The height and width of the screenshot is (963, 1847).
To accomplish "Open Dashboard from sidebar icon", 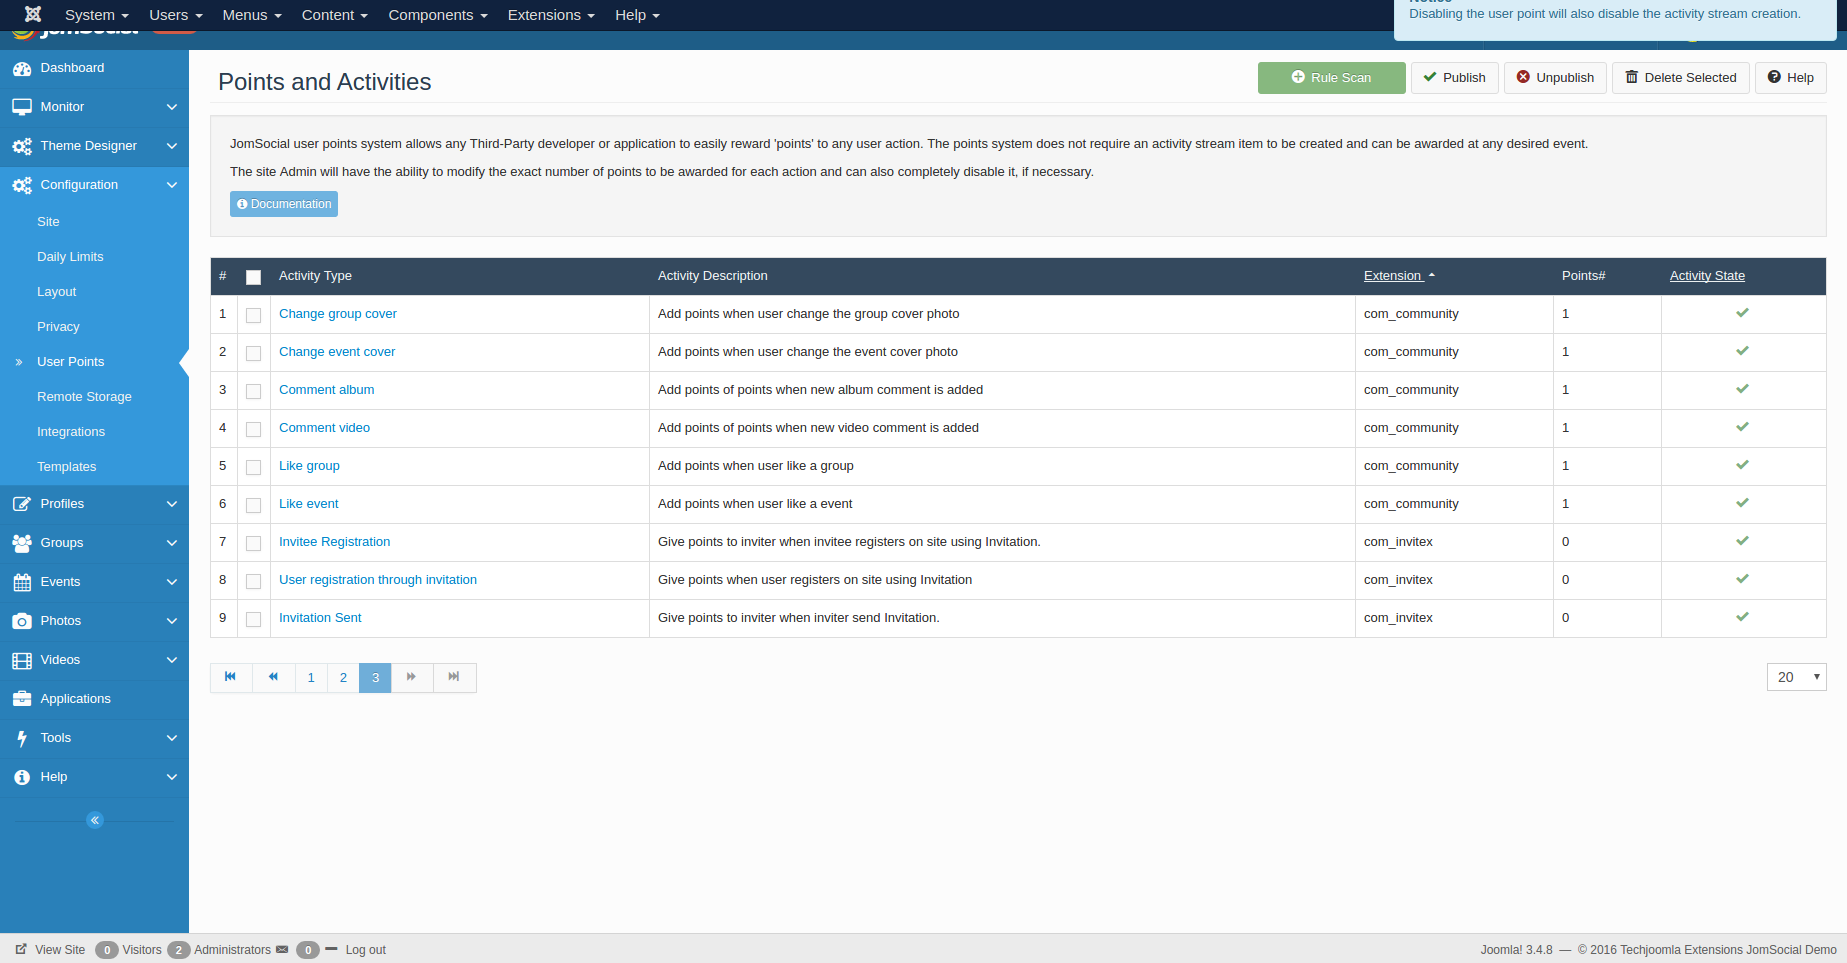I will [x=22, y=68].
